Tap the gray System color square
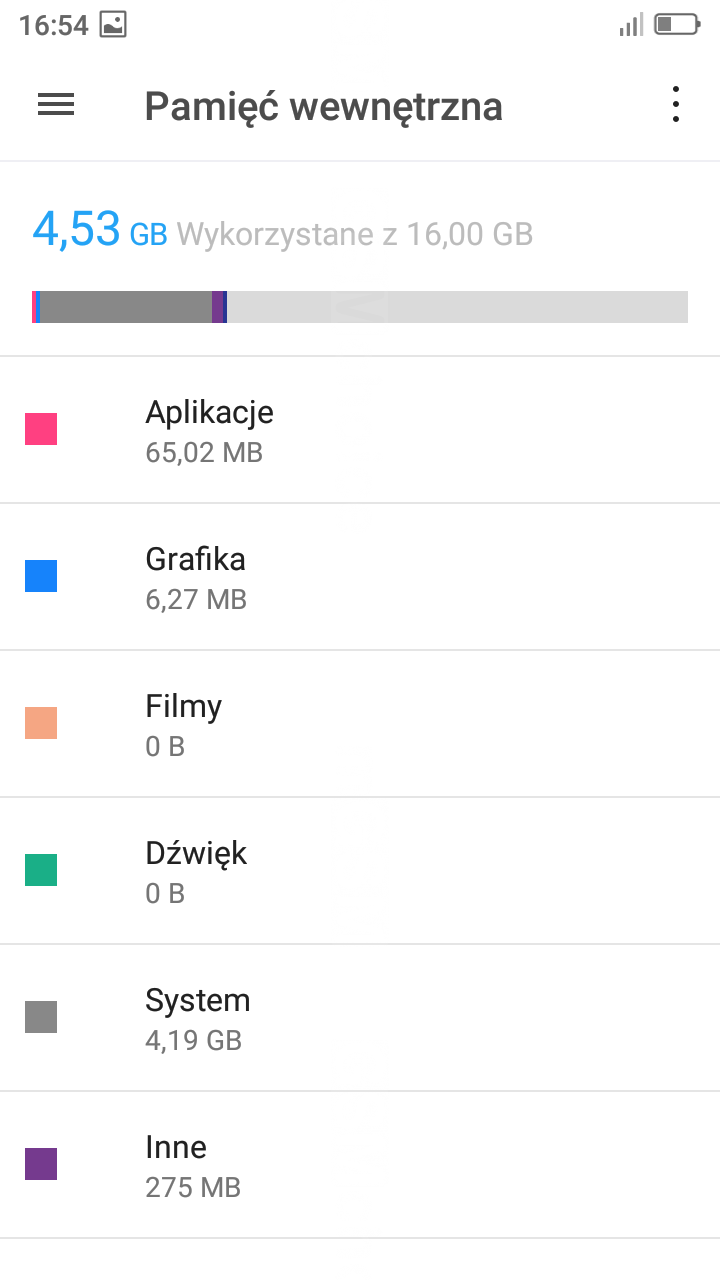 [x=41, y=1017]
